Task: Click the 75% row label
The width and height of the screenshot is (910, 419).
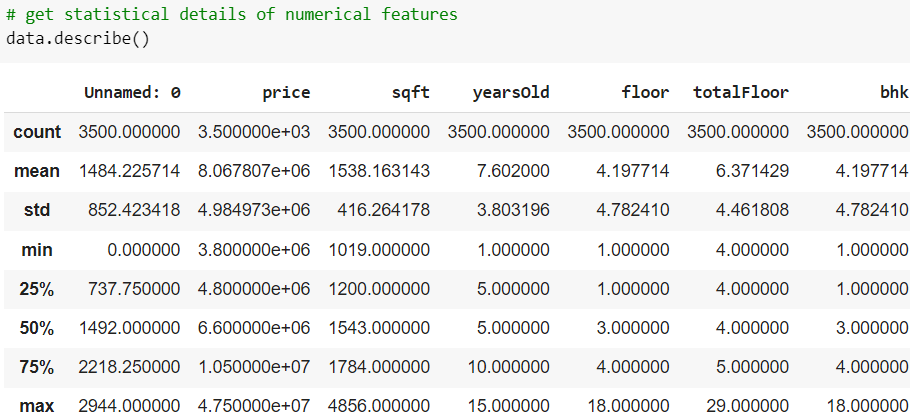Action: click(37, 367)
